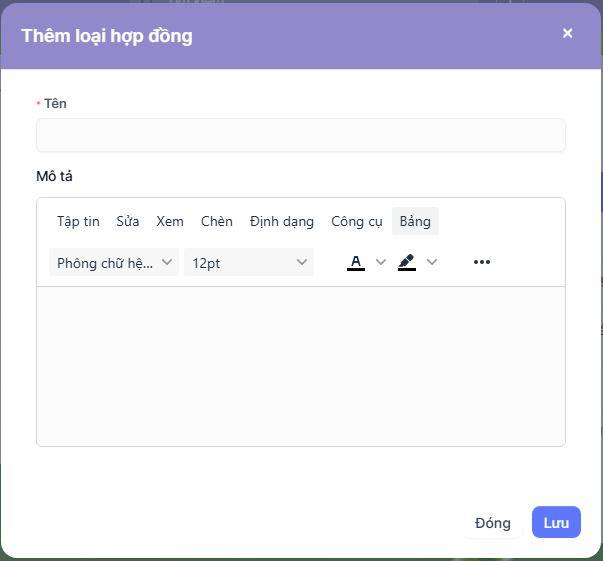Open the Bảng menu
This screenshot has width=603, height=561.
click(415, 221)
